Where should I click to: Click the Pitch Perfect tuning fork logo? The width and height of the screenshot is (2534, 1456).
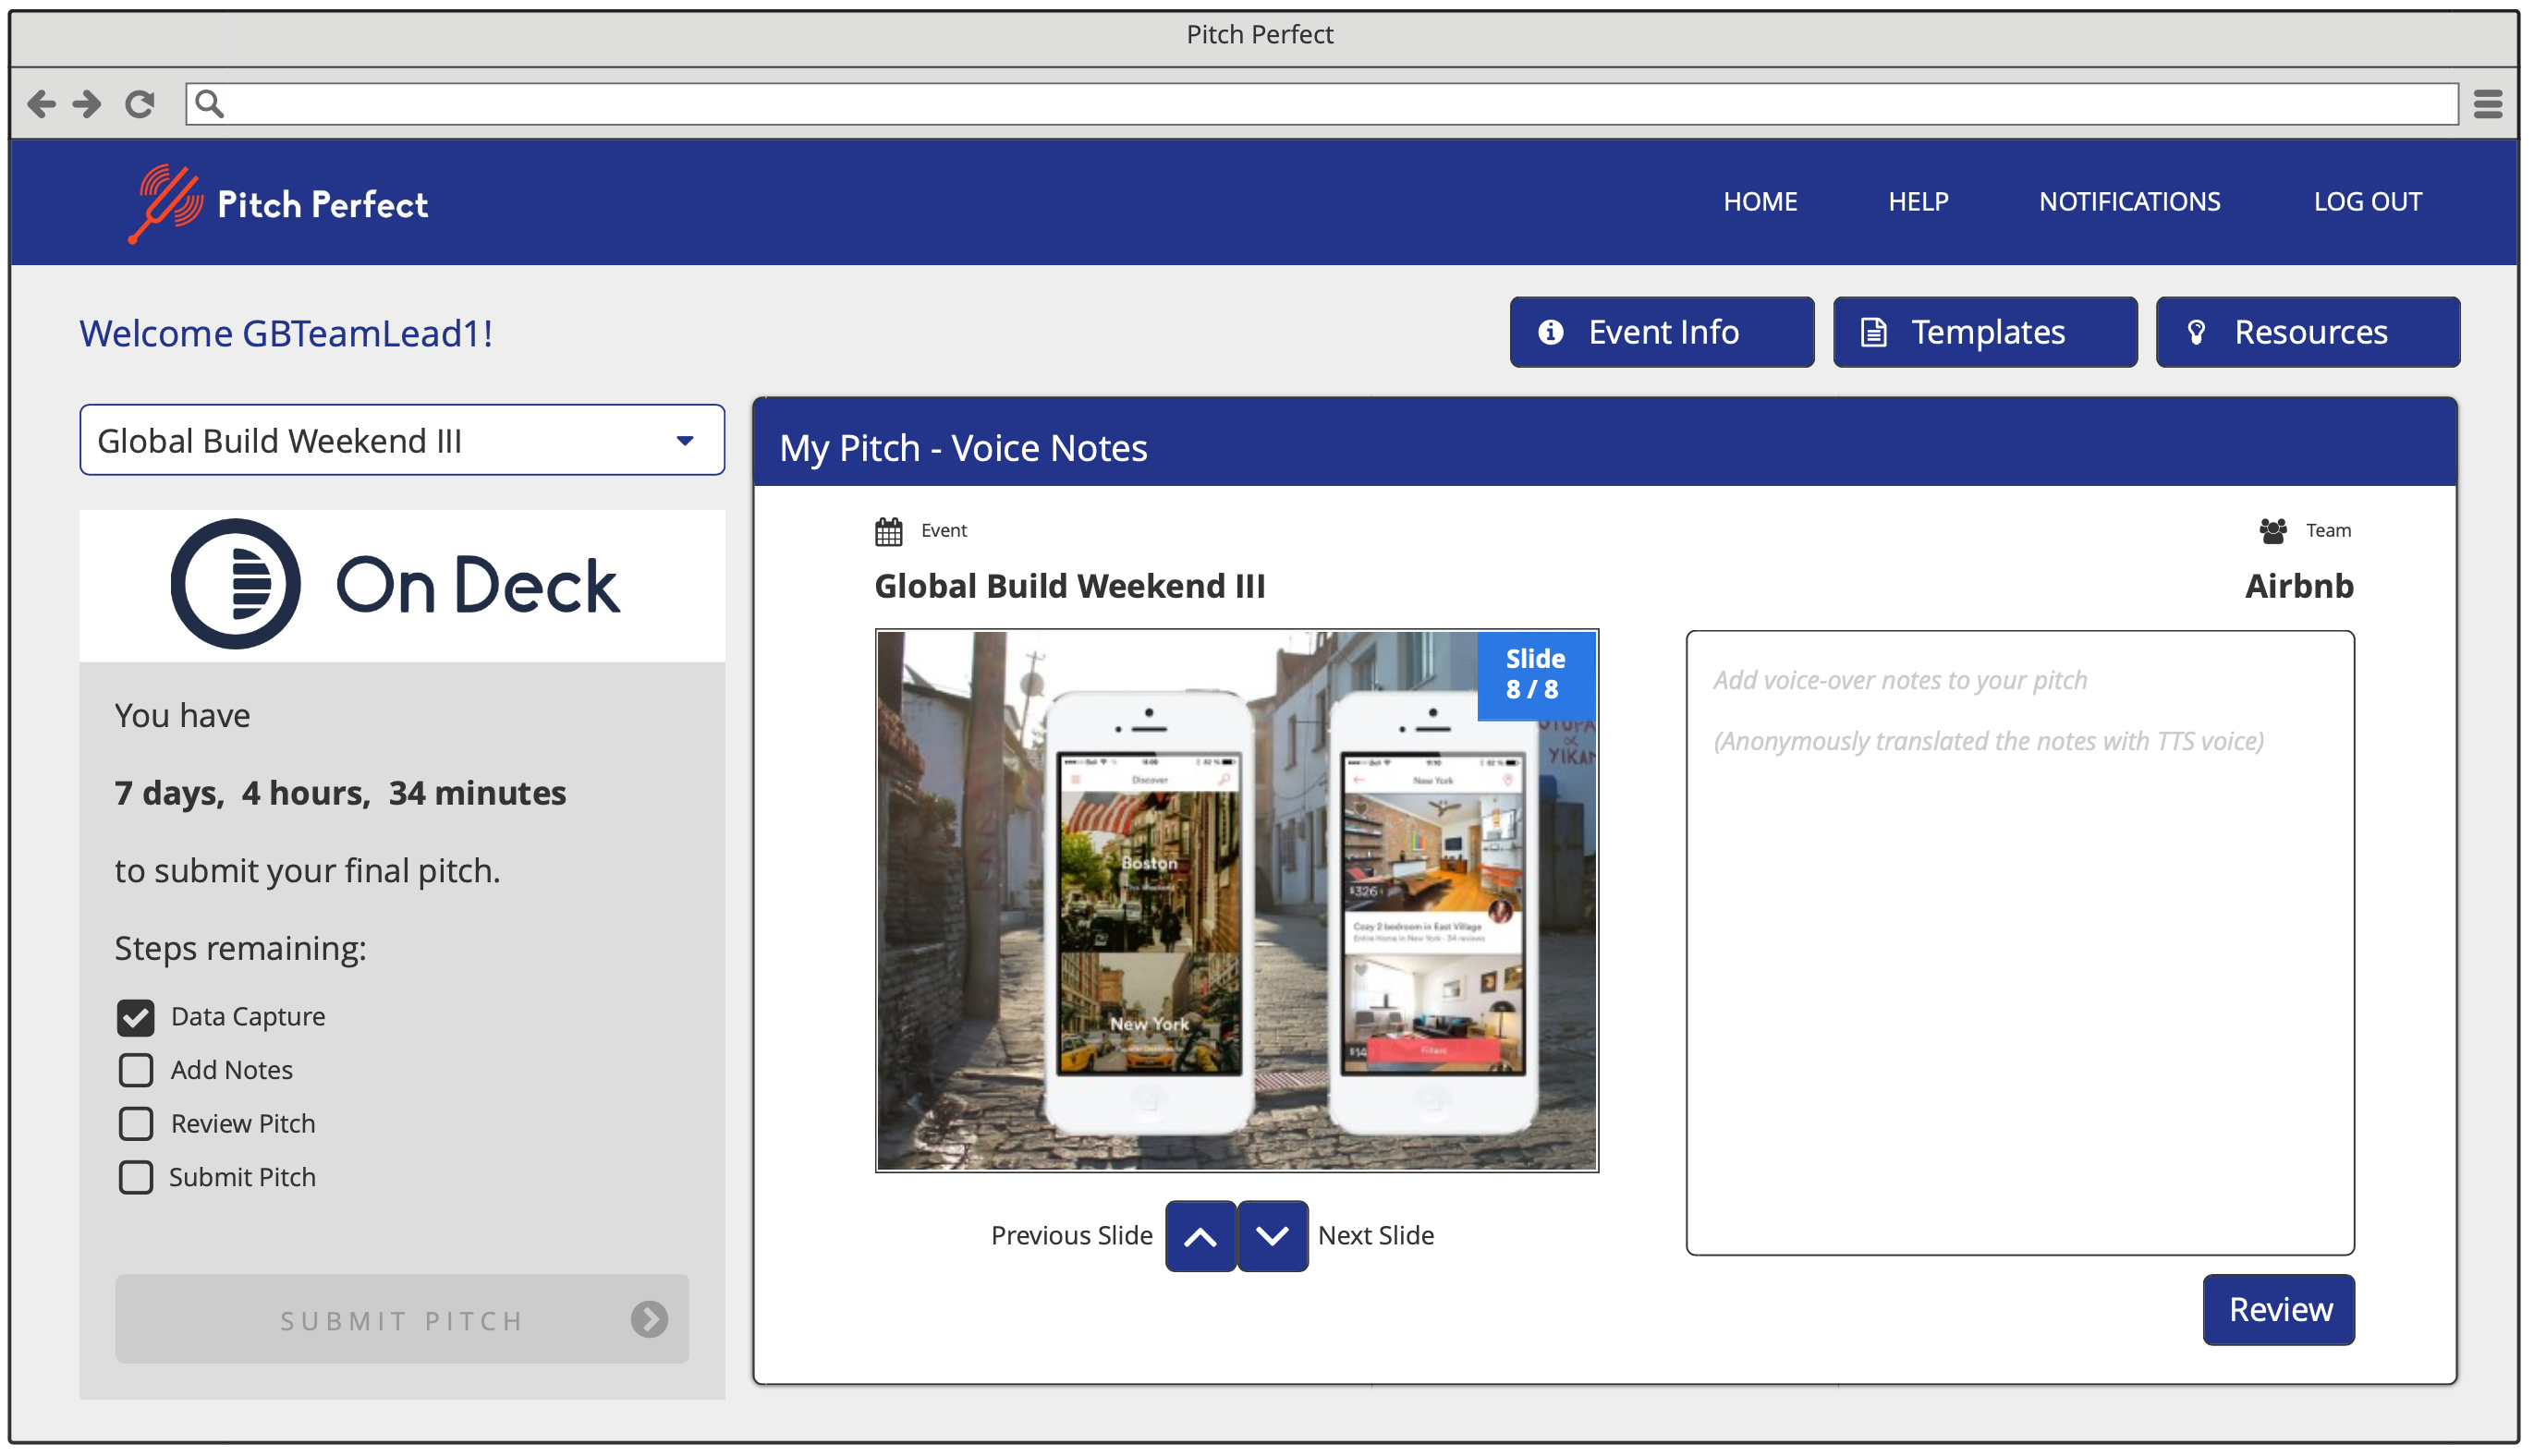pyautogui.click(x=166, y=203)
